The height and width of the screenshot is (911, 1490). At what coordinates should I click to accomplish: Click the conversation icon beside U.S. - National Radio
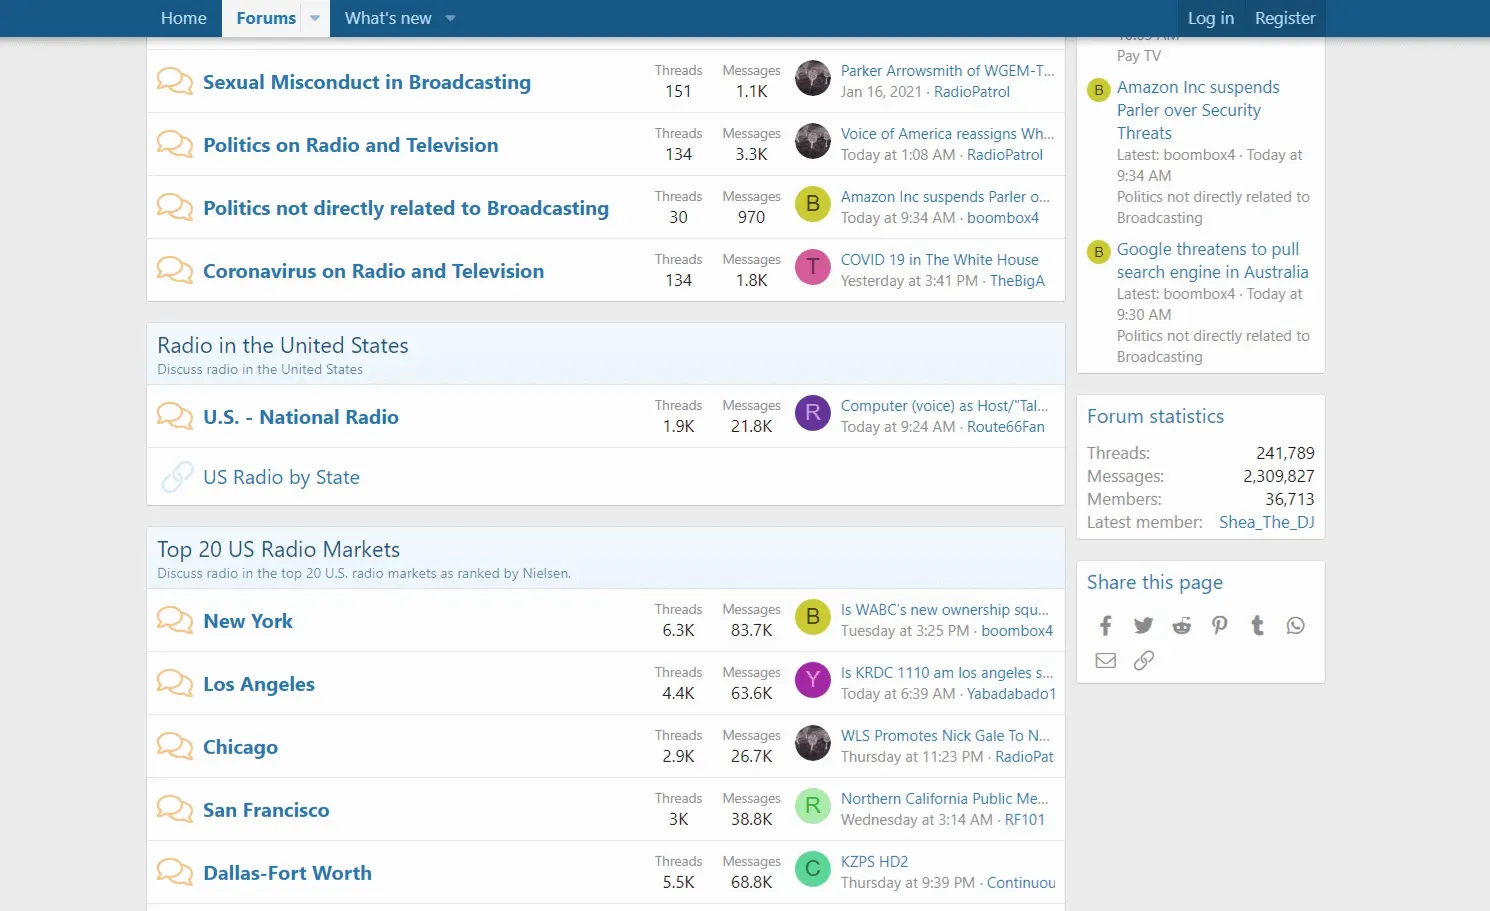point(175,416)
